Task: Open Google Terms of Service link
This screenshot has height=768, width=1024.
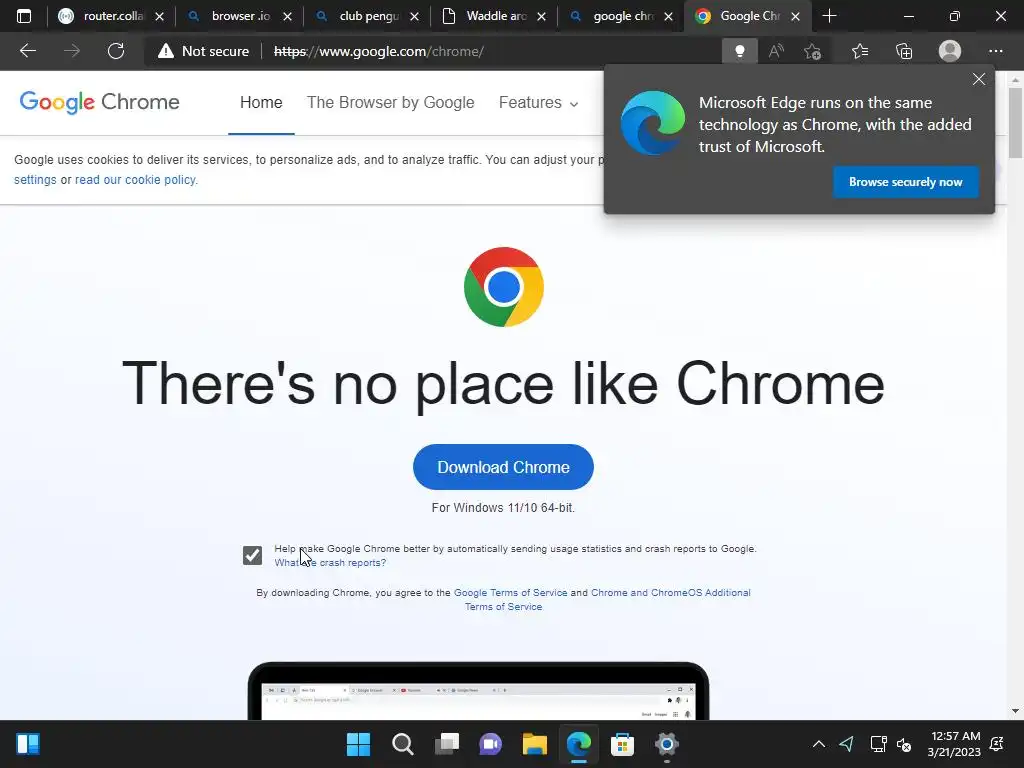Action: point(510,592)
